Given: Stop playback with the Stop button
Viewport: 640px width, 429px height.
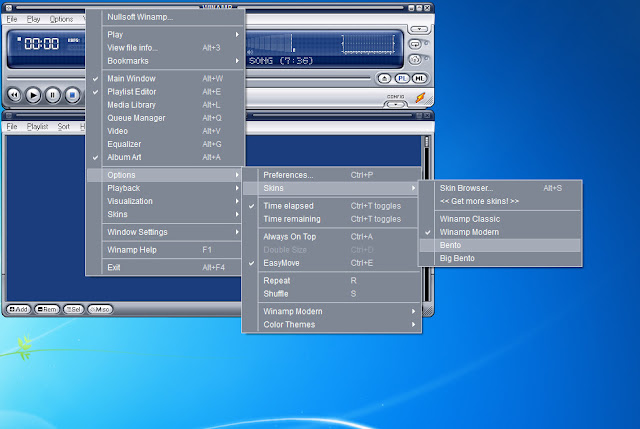Looking at the screenshot, I should (72, 95).
